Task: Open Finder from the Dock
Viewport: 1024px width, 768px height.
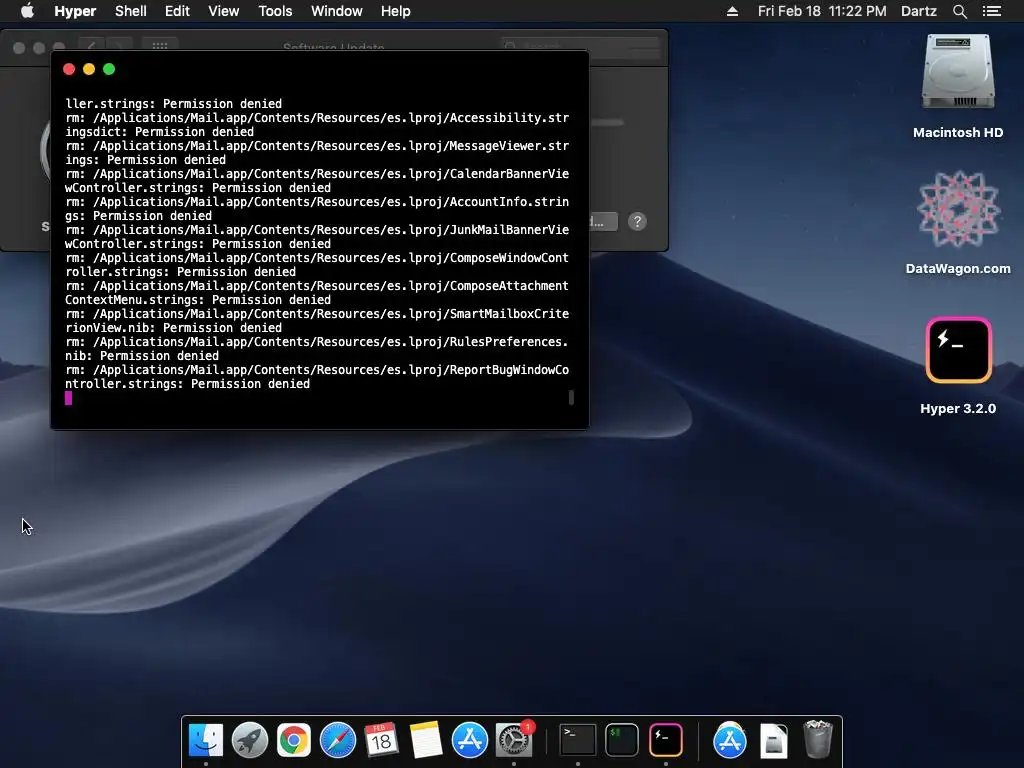Action: pyautogui.click(x=206, y=741)
